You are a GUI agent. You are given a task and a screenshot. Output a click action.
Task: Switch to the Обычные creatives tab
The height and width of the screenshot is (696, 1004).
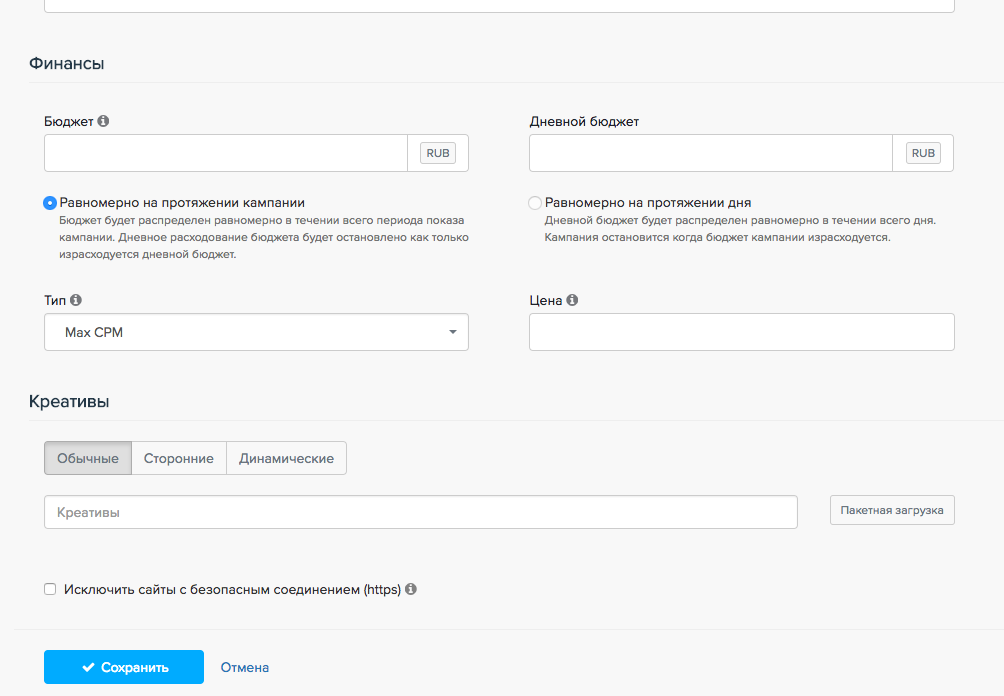(88, 458)
